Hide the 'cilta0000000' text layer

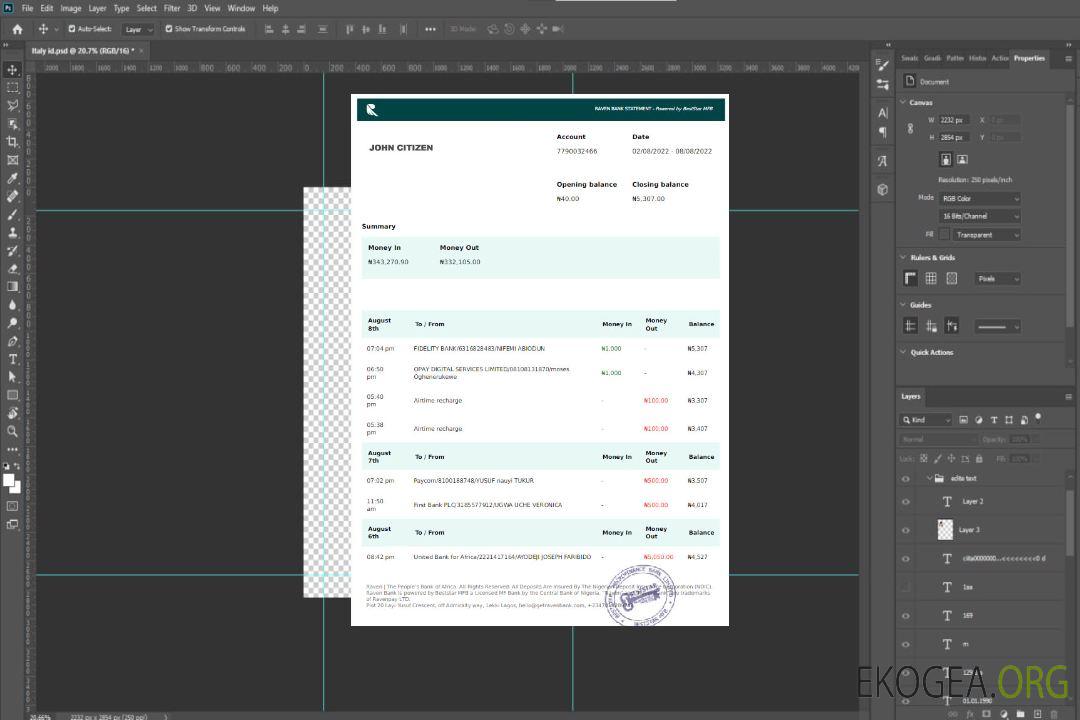[906, 559]
